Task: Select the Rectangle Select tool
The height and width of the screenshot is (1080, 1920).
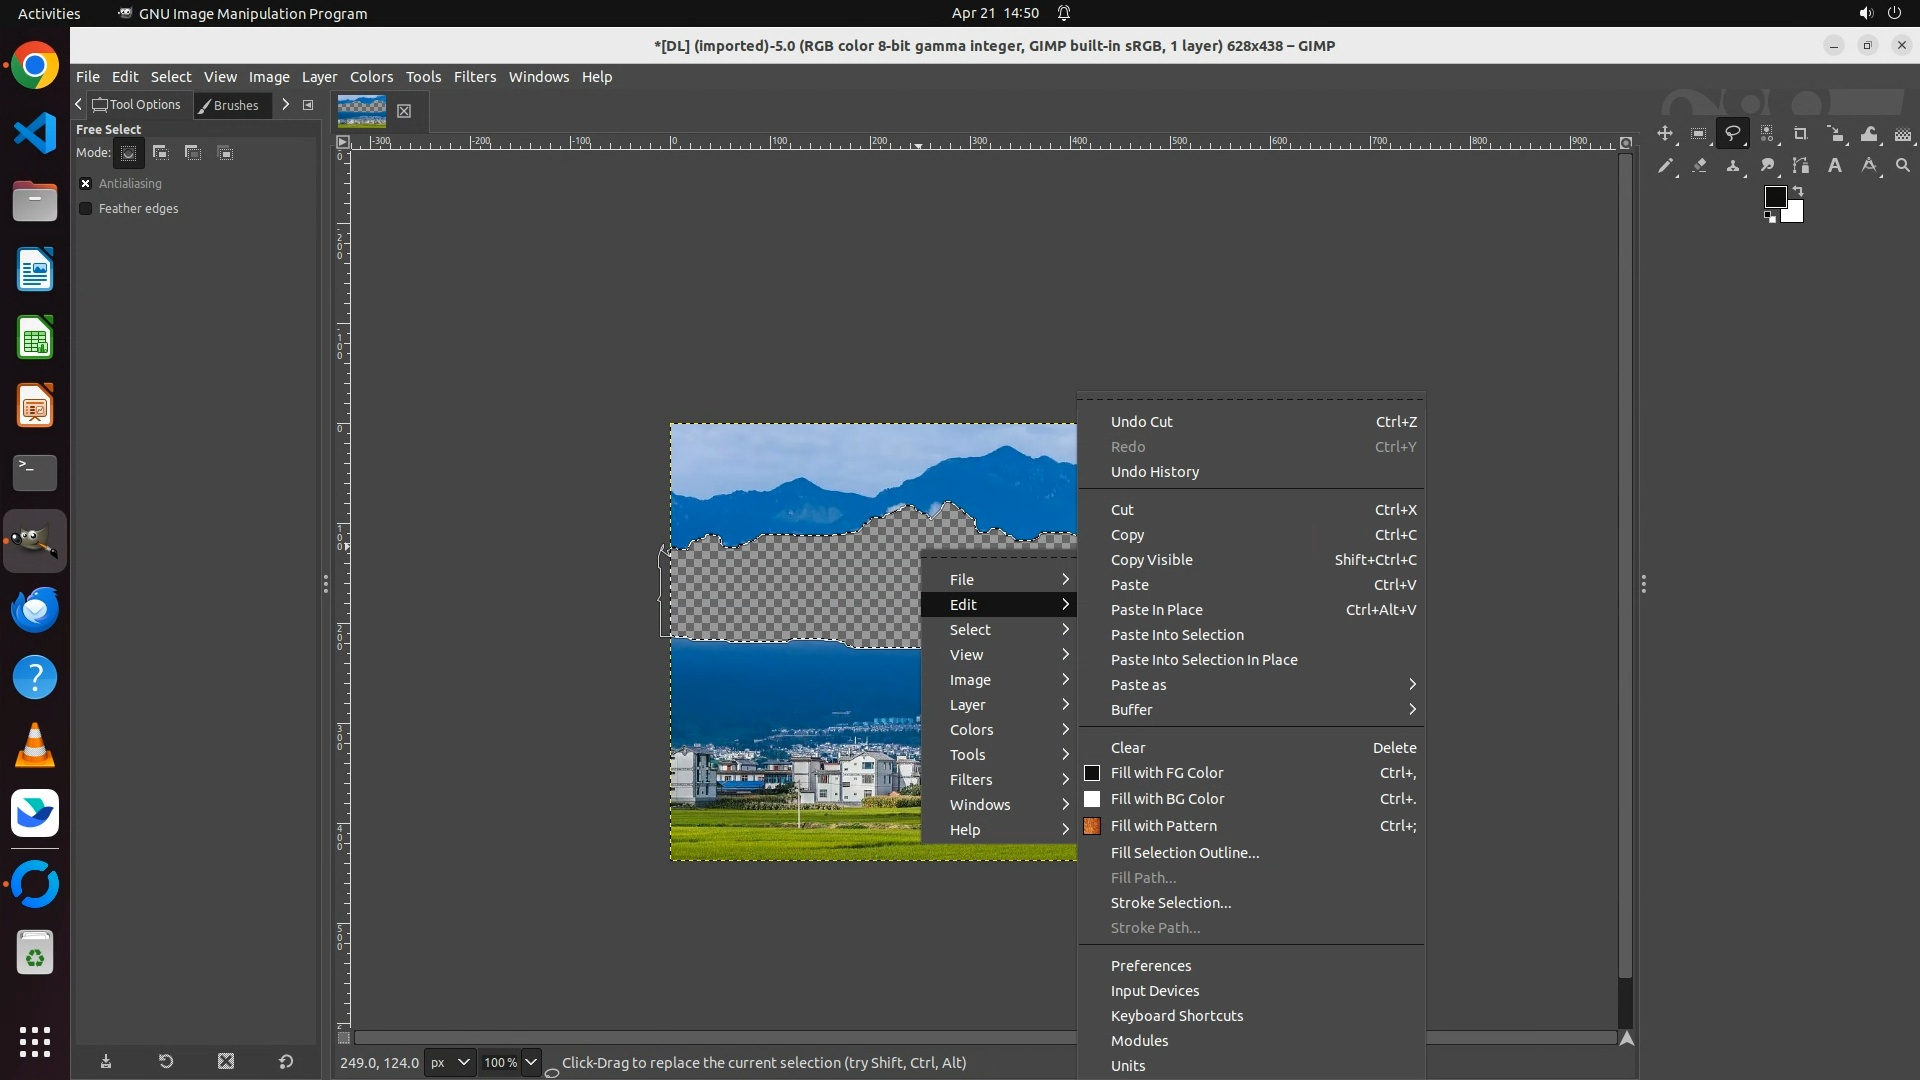Action: pos(1699,134)
